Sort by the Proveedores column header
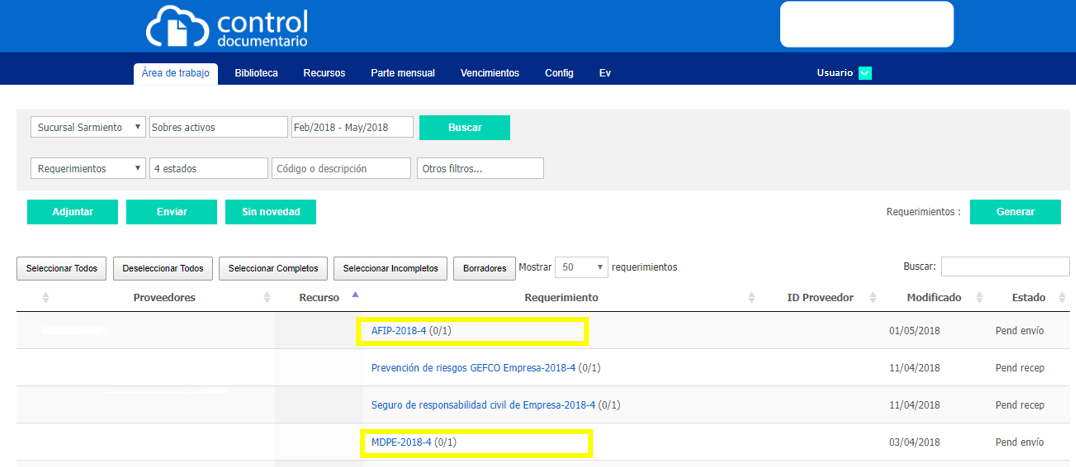Viewport: 1076px width, 467px height. (164, 298)
